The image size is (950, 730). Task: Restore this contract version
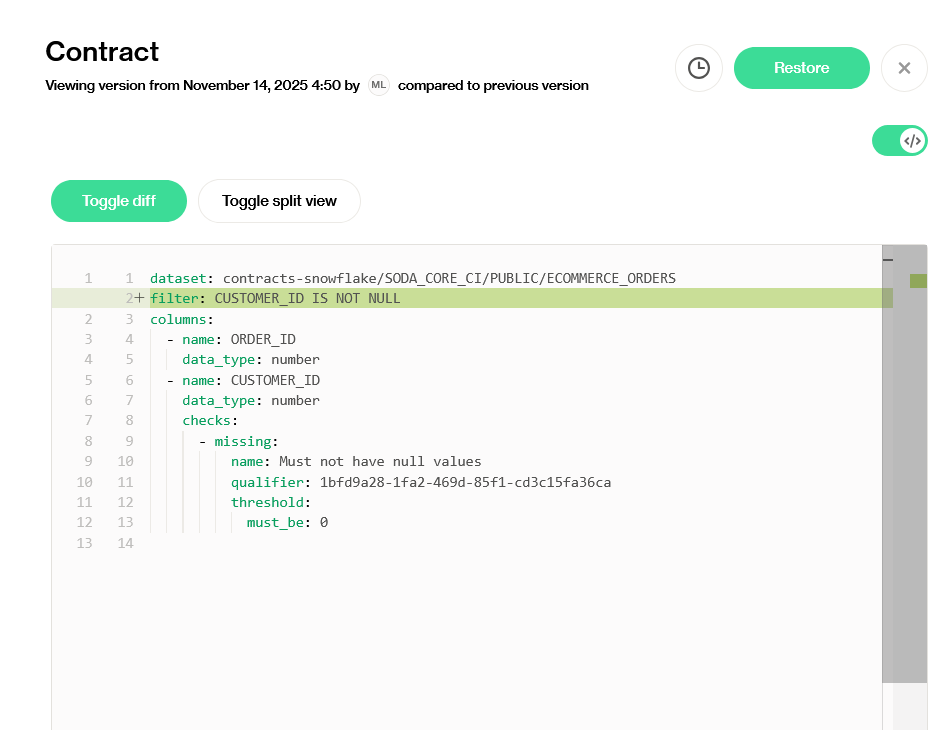[x=801, y=68]
